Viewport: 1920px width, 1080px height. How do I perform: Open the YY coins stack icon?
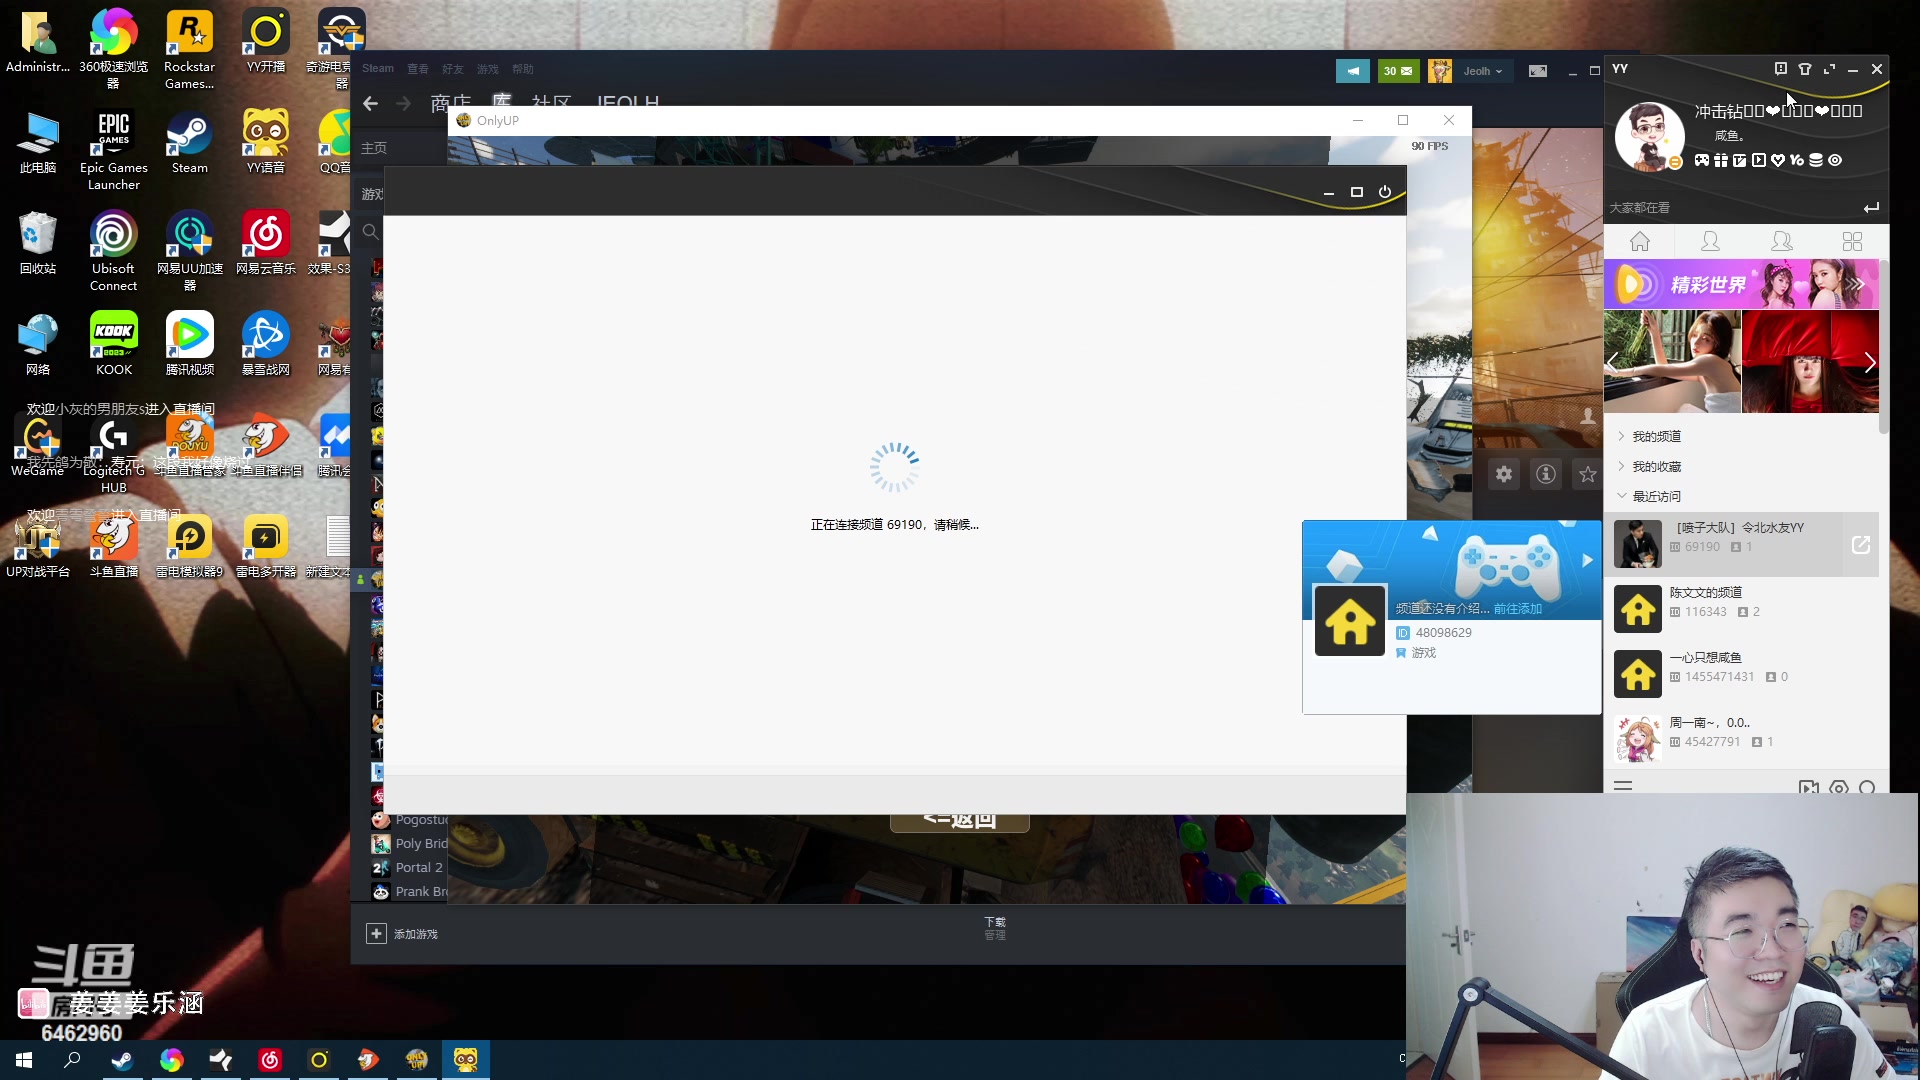point(1816,160)
